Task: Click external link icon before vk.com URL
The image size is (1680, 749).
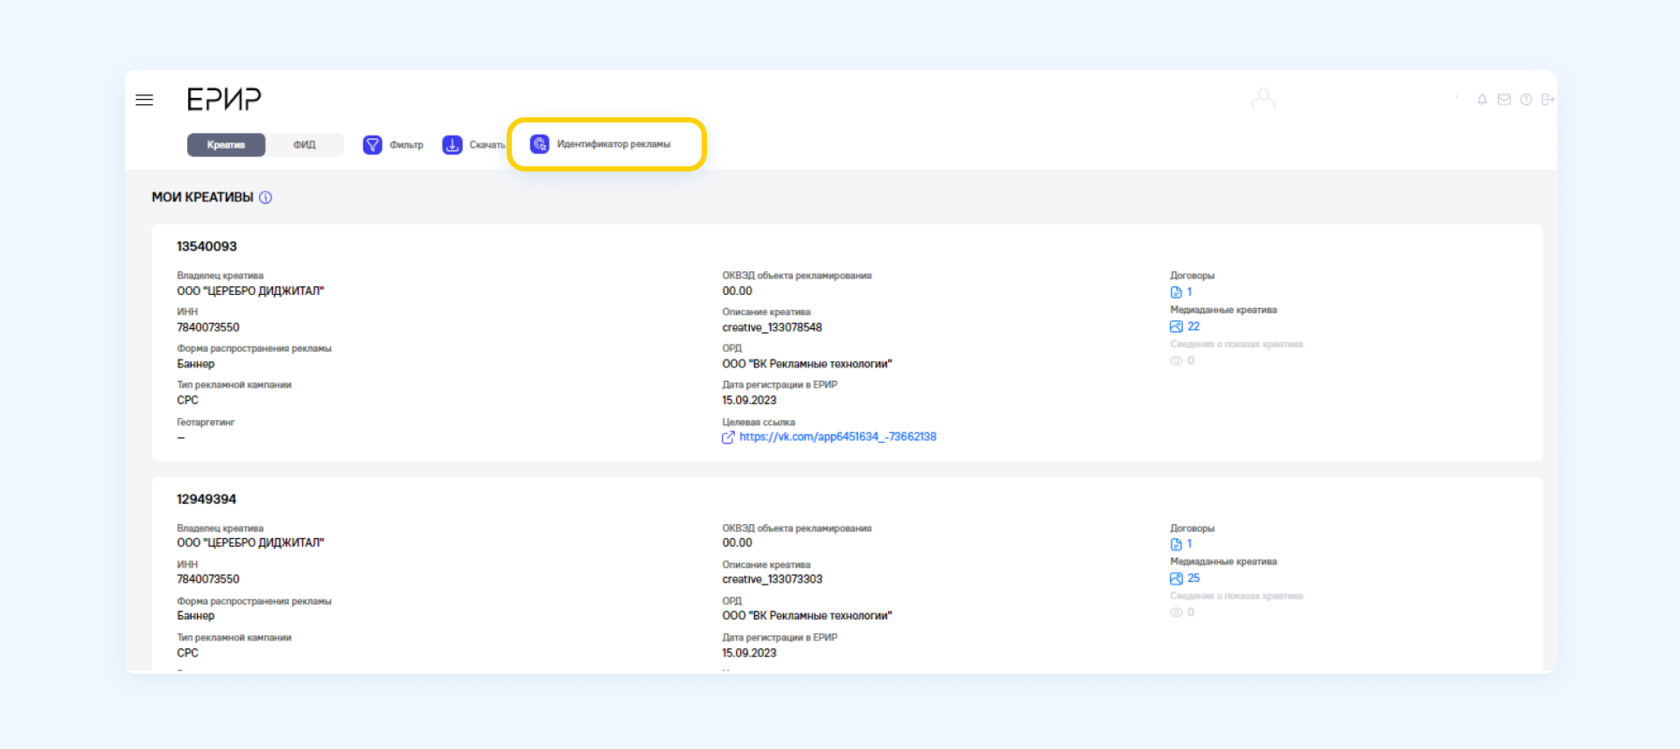Action: click(728, 437)
